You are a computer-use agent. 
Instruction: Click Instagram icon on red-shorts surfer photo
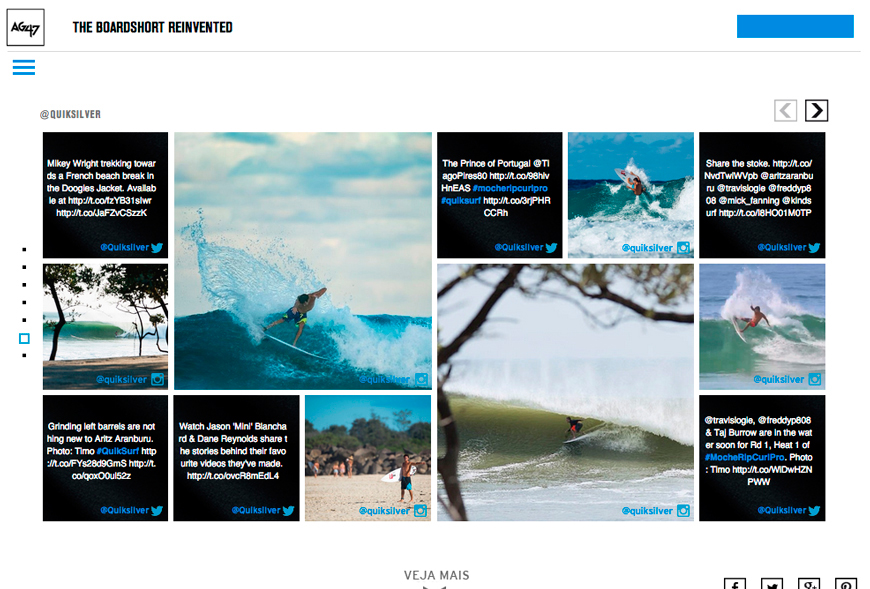[x=815, y=379]
